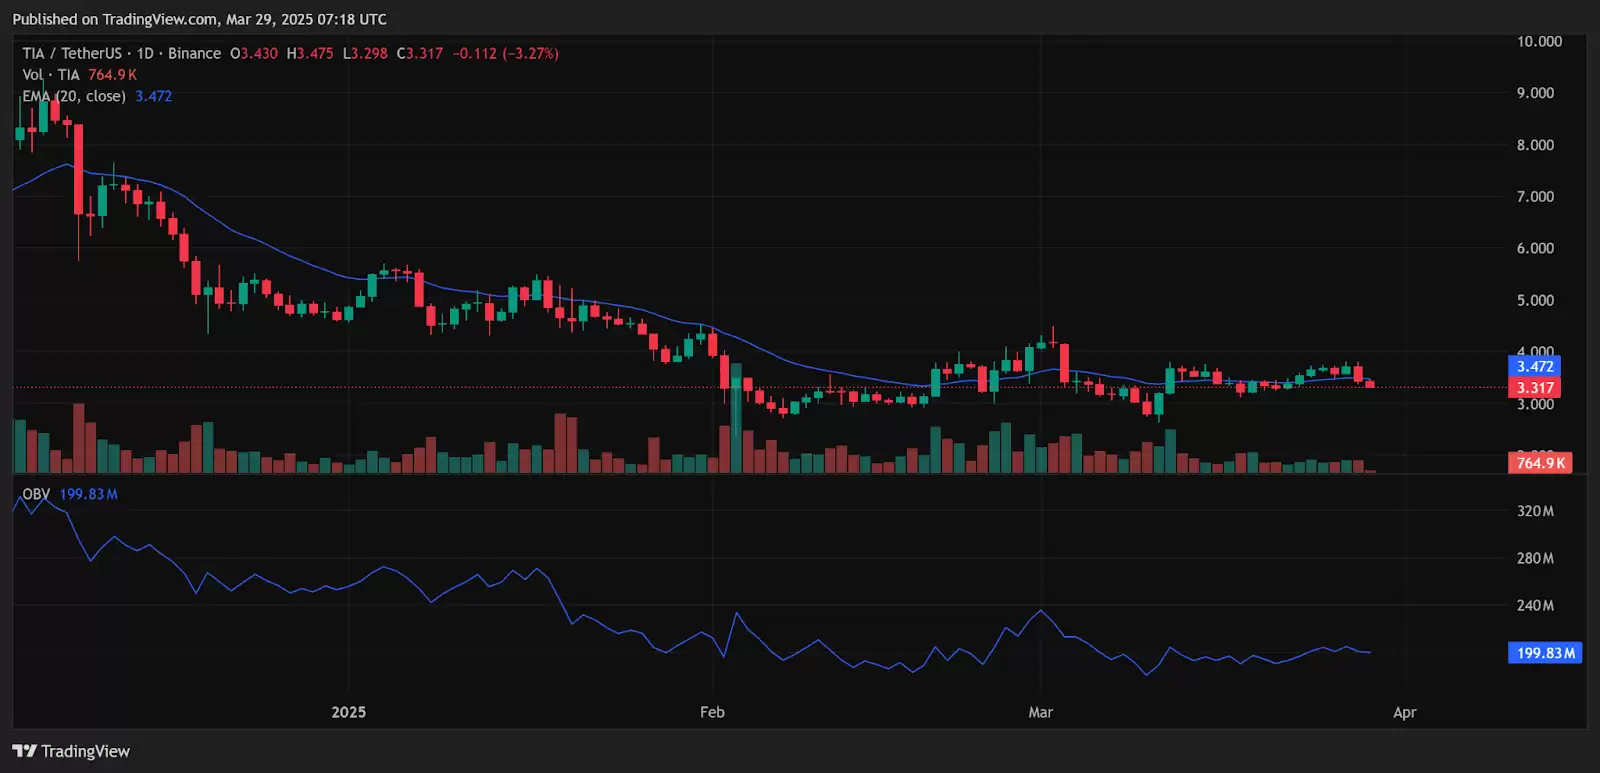Screen dimensions: 1600x773
Task: Click the 2025 label on time axis
Action: point(348,712)
